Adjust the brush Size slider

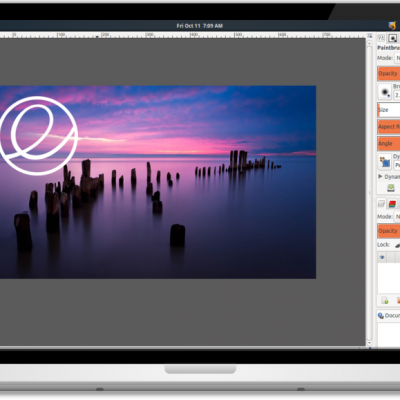click(389, 110)
